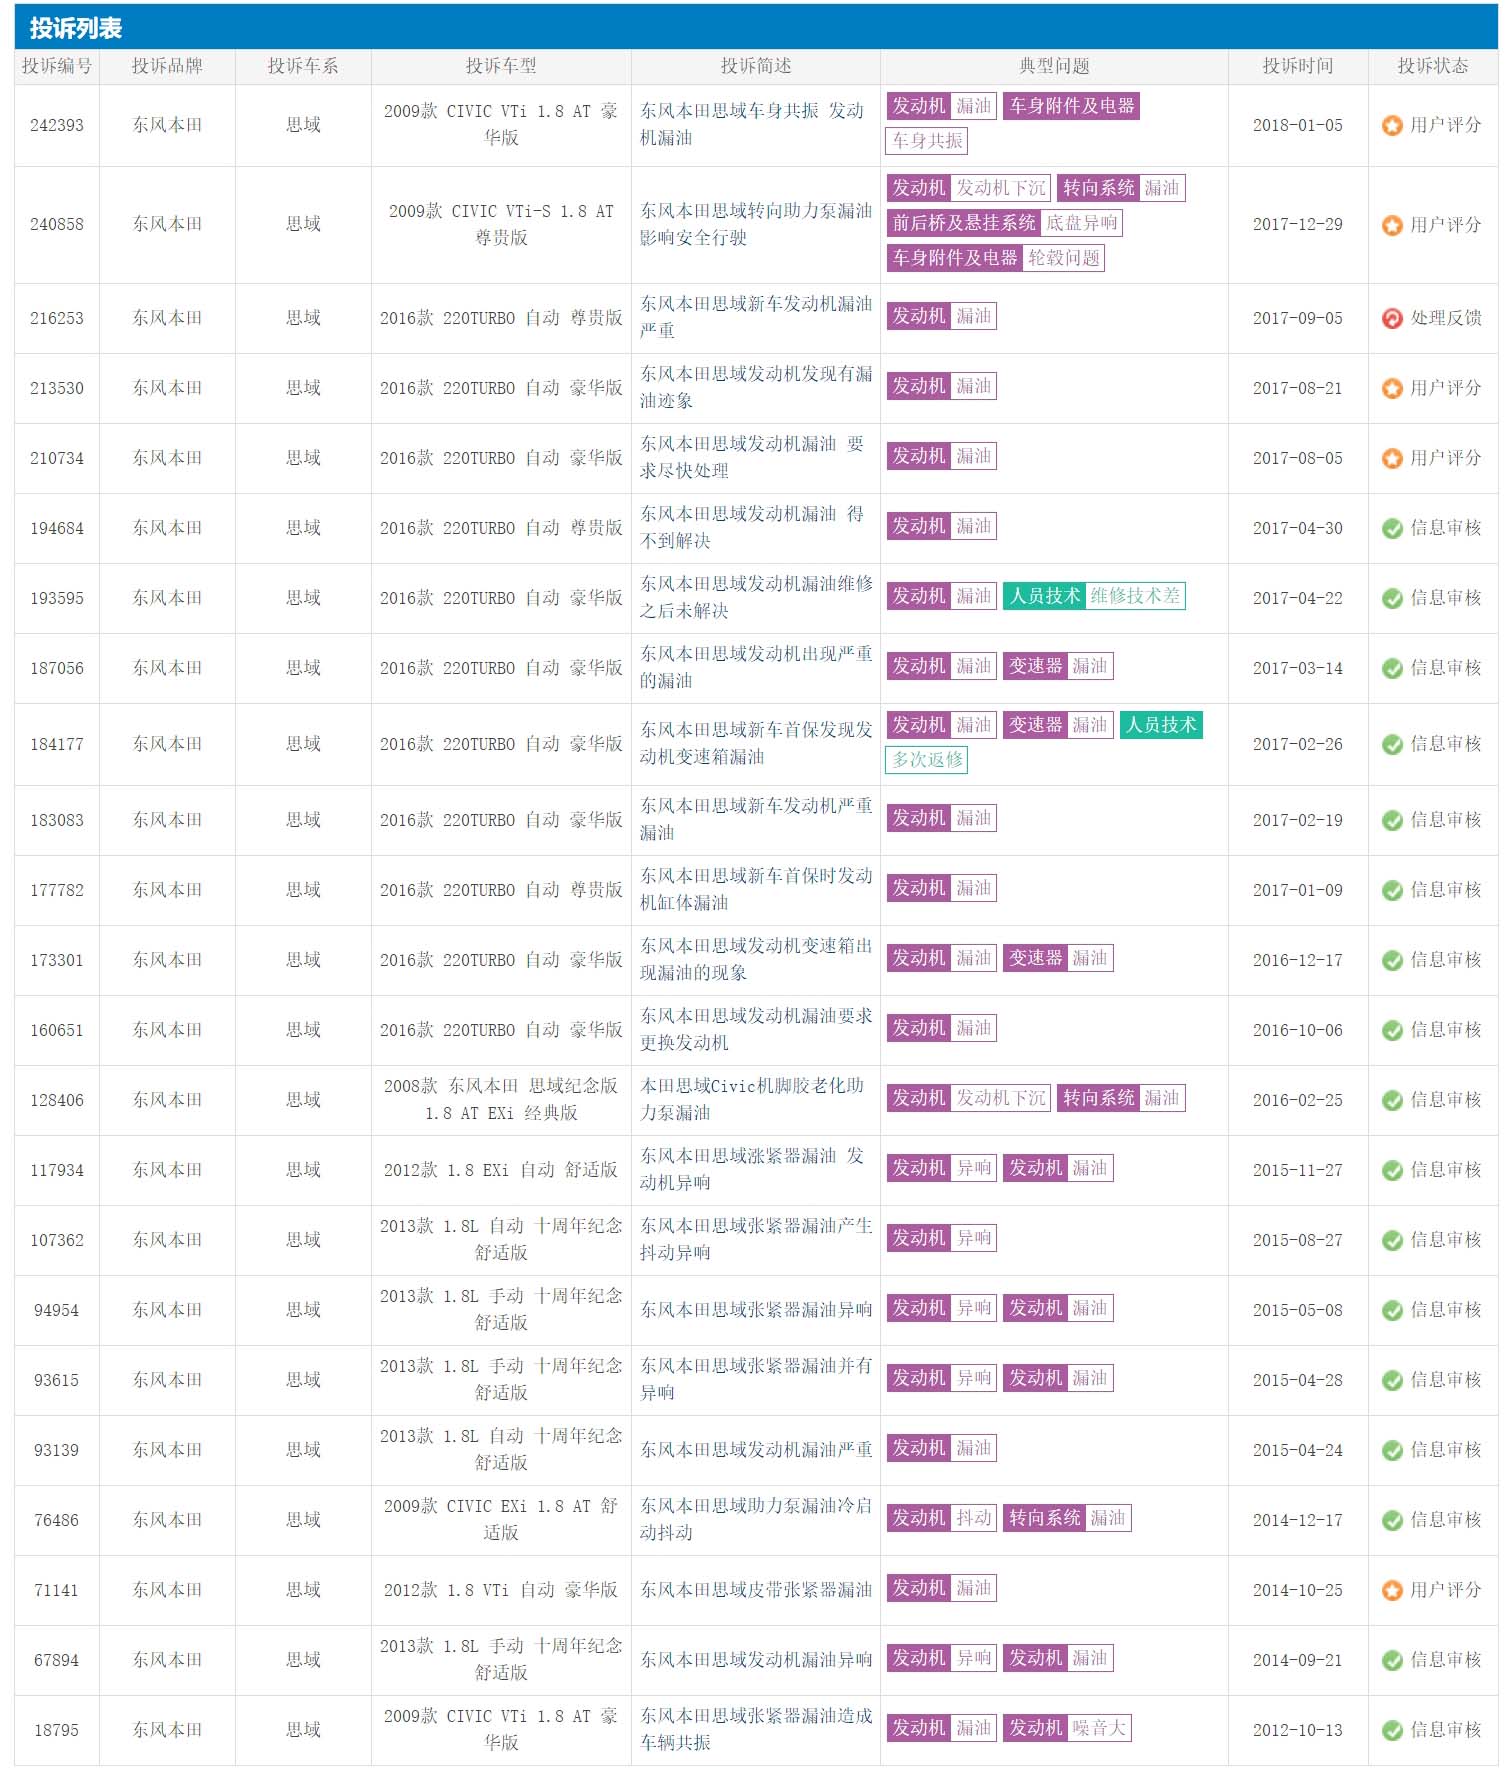
Task: Click the status icon in row 94954
Action: [x=1392, y=1311]
